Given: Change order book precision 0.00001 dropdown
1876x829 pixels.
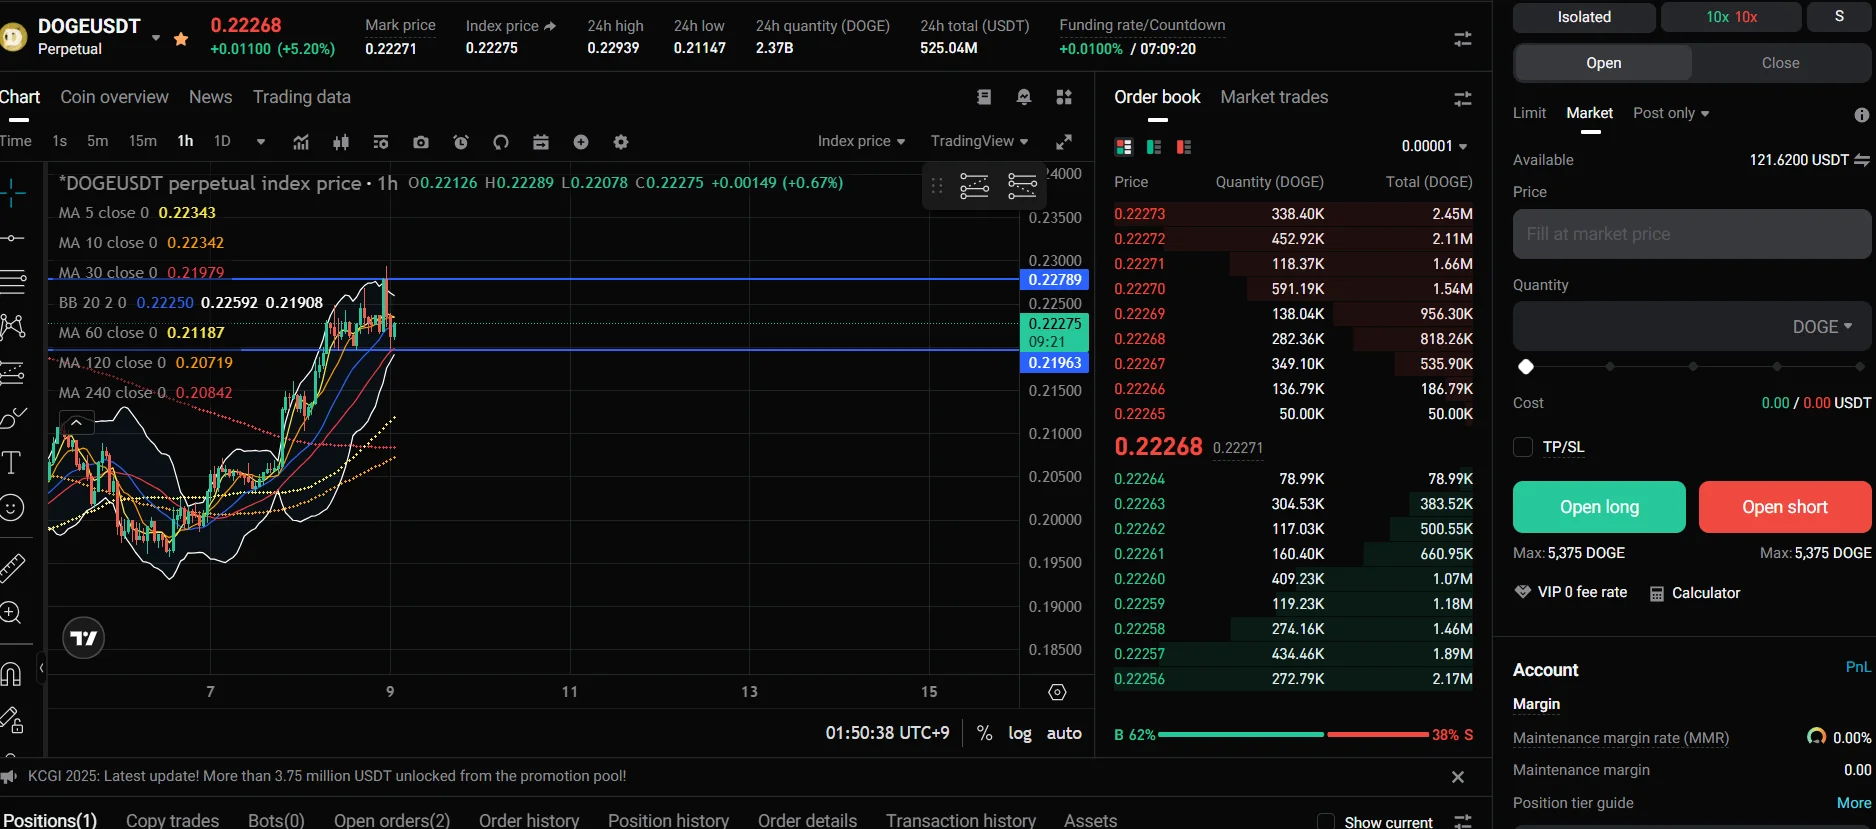Looking at the screenshot, I should point(1434,146).
